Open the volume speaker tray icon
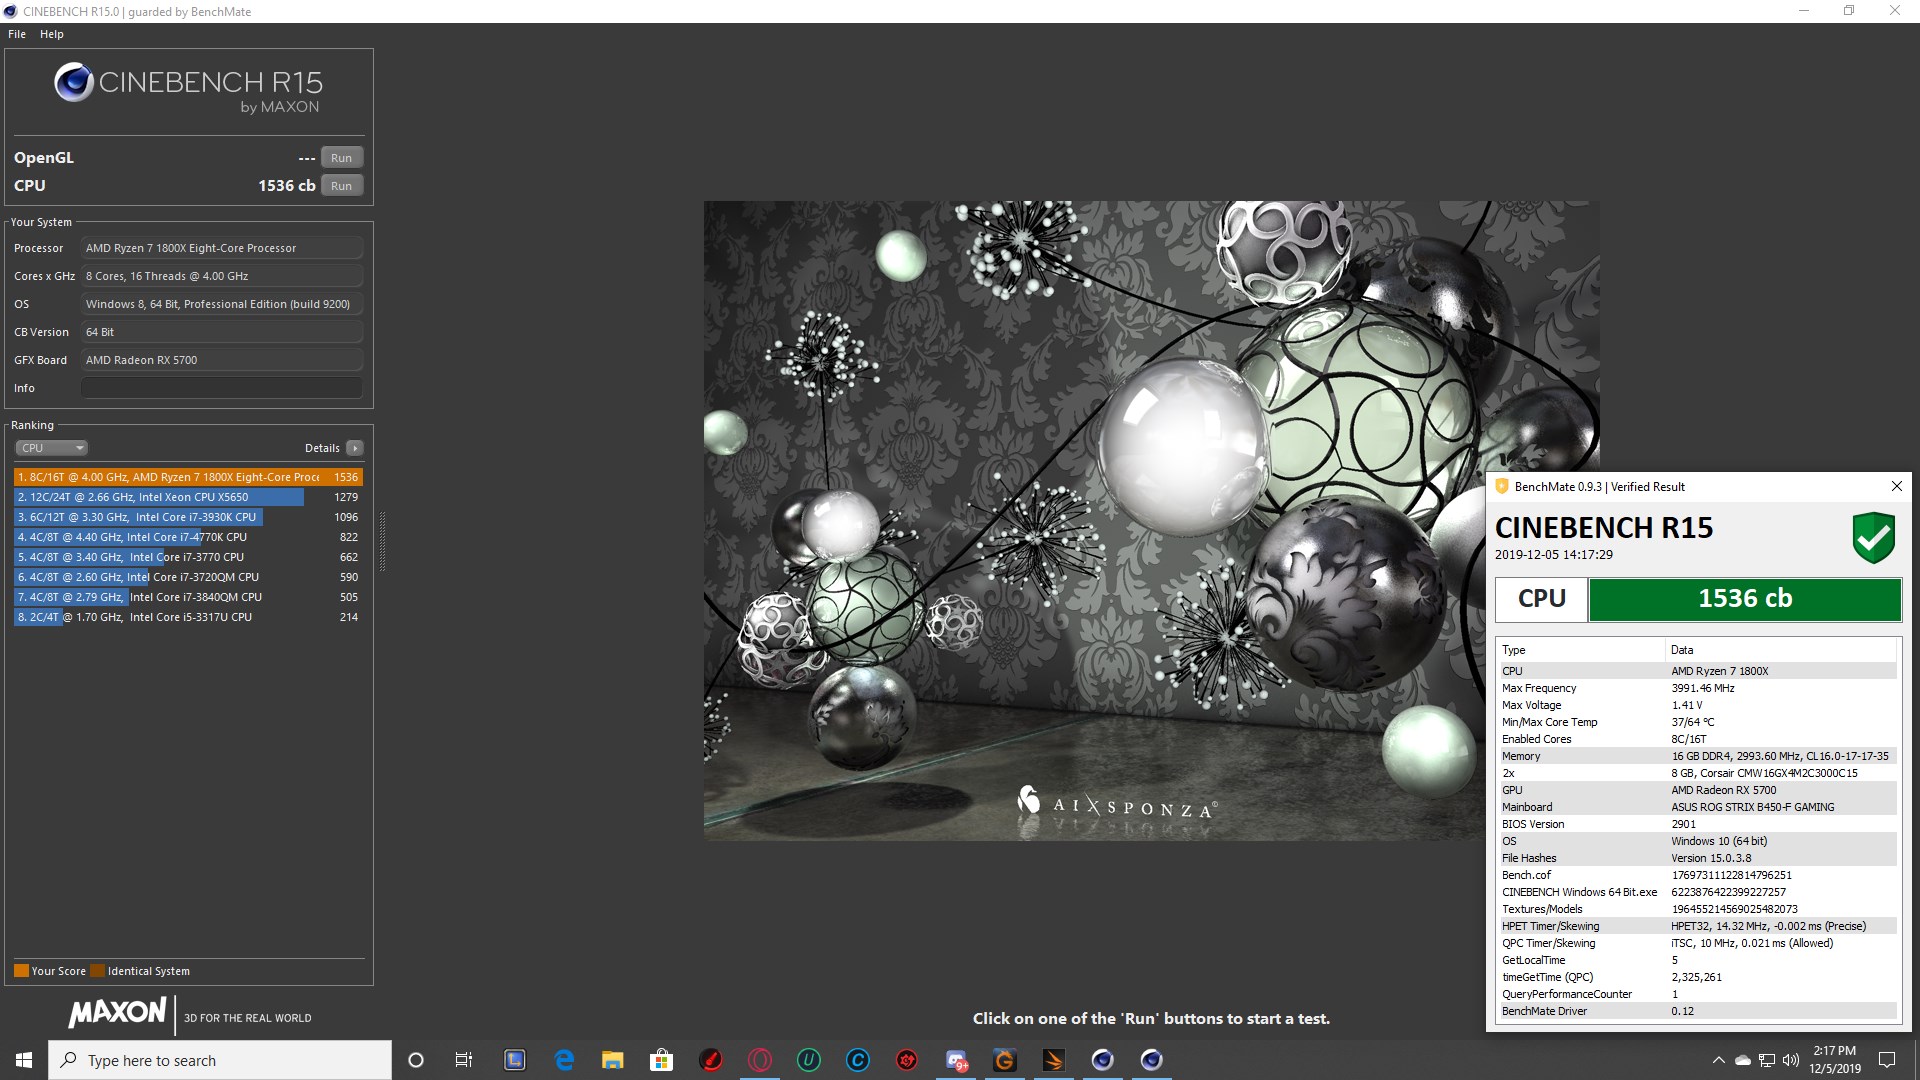Image resolution: width=1920 pixels, height=1080 pixels. 1791,1060
